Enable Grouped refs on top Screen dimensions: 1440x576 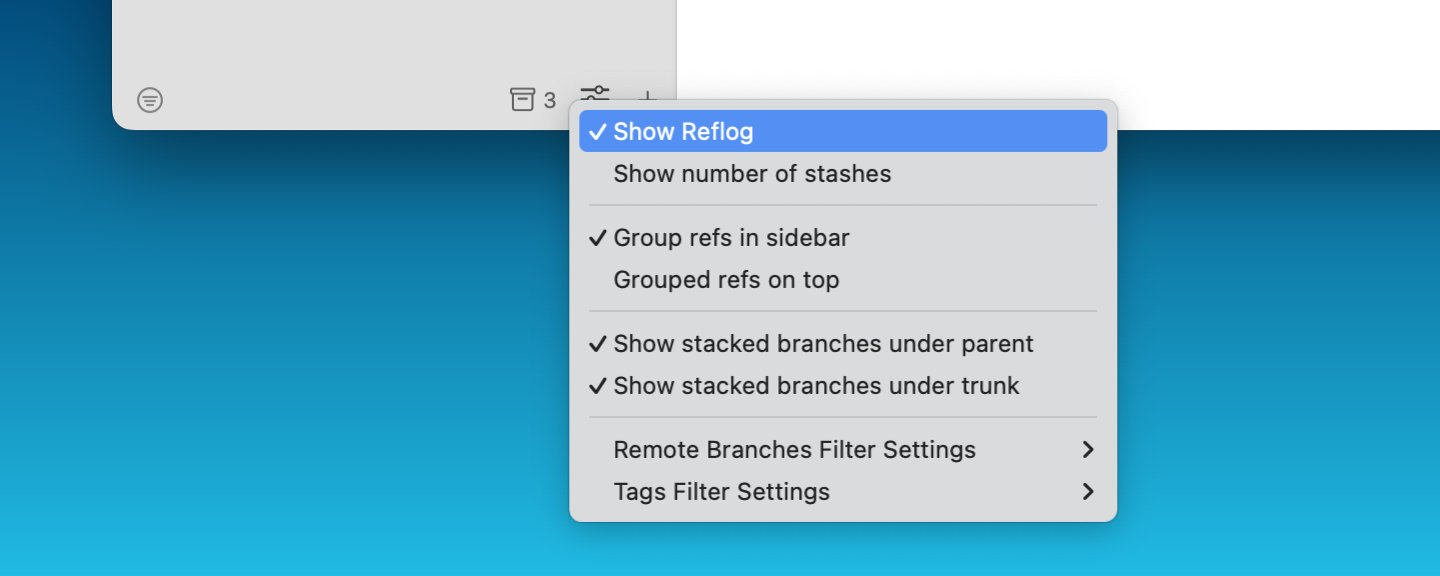726,280
